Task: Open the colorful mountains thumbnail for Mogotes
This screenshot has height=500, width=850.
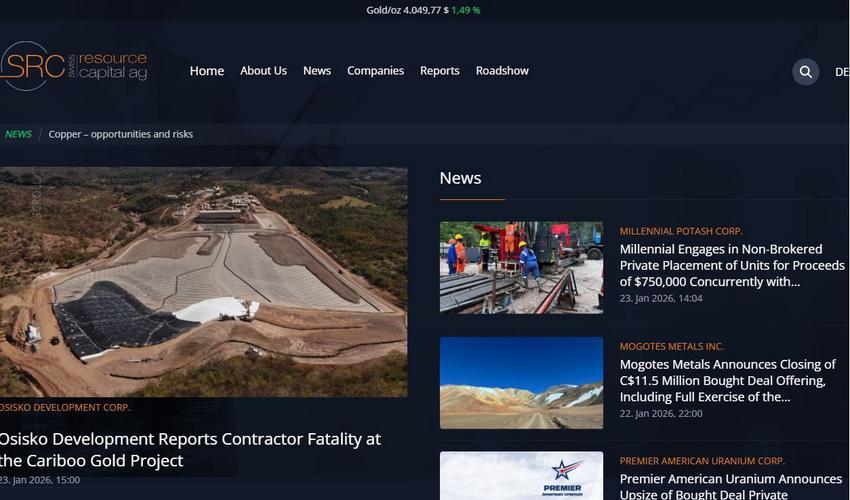Action: (521, 383)
